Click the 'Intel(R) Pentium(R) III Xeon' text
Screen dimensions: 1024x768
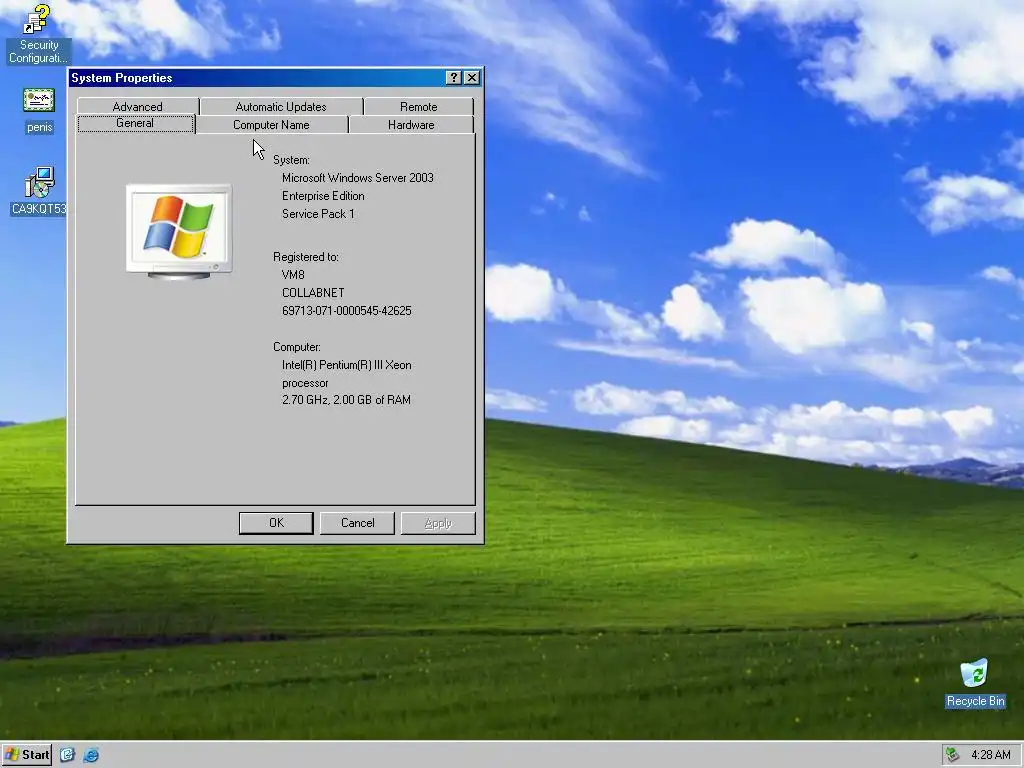347,365
